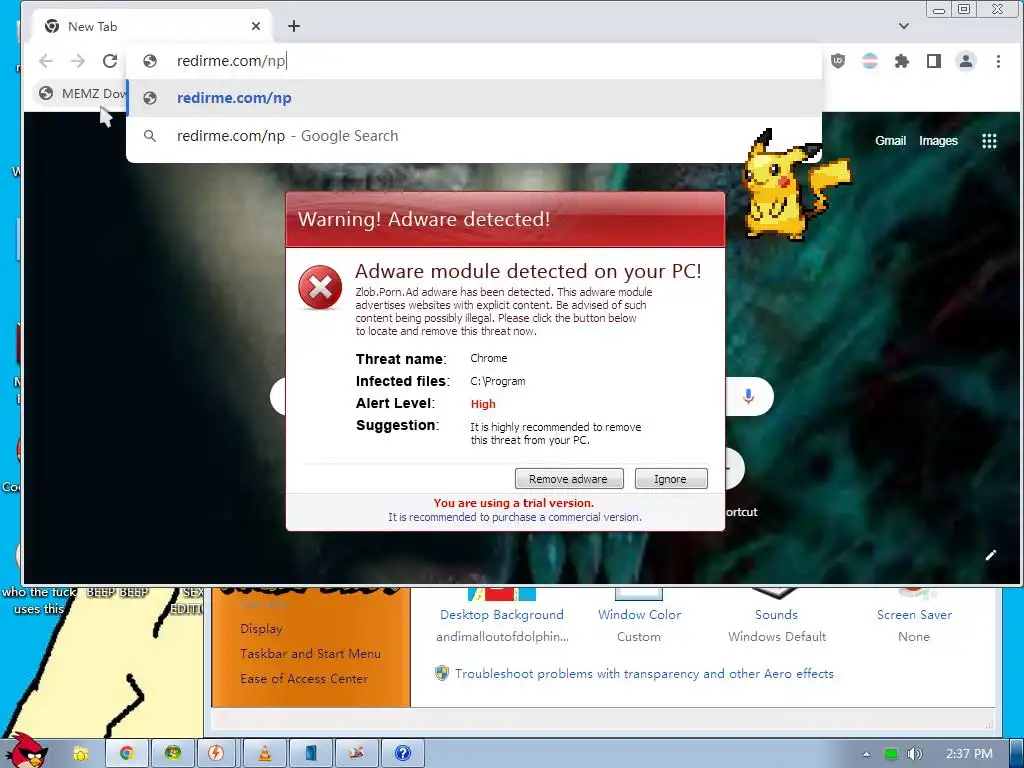Close the New Tab tab
The width and height of the screenshot is (1024, 768).
pos(256,26)
